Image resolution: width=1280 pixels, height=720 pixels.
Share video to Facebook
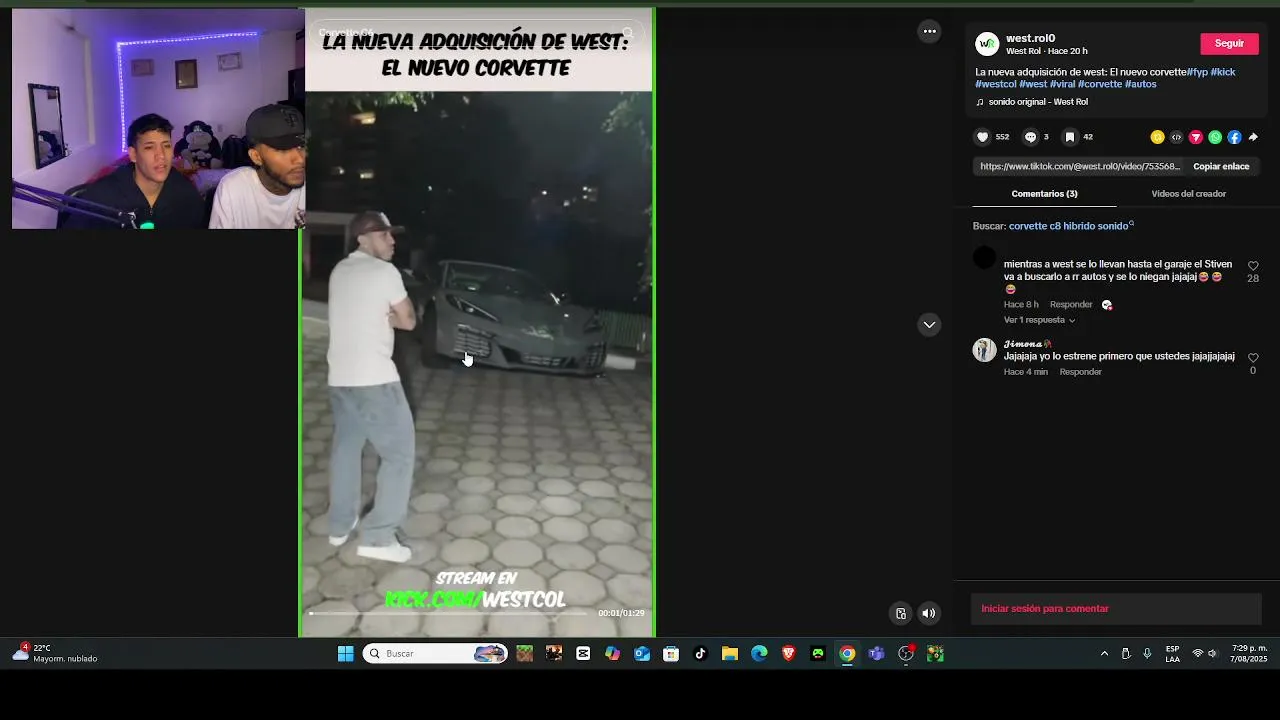(x=1234, y=137)
